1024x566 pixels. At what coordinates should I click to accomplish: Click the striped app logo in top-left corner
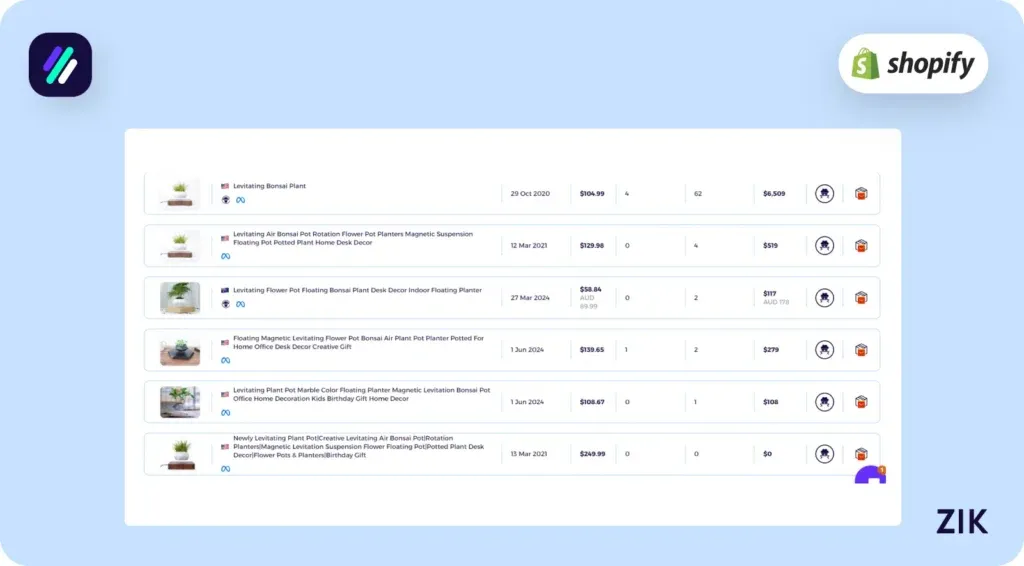pos(60,65)
